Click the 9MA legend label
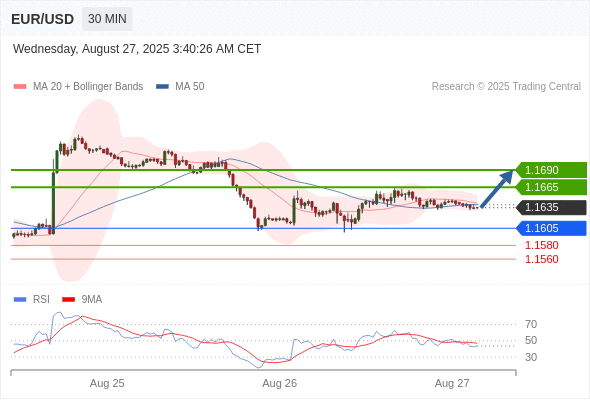 (92, 300)
